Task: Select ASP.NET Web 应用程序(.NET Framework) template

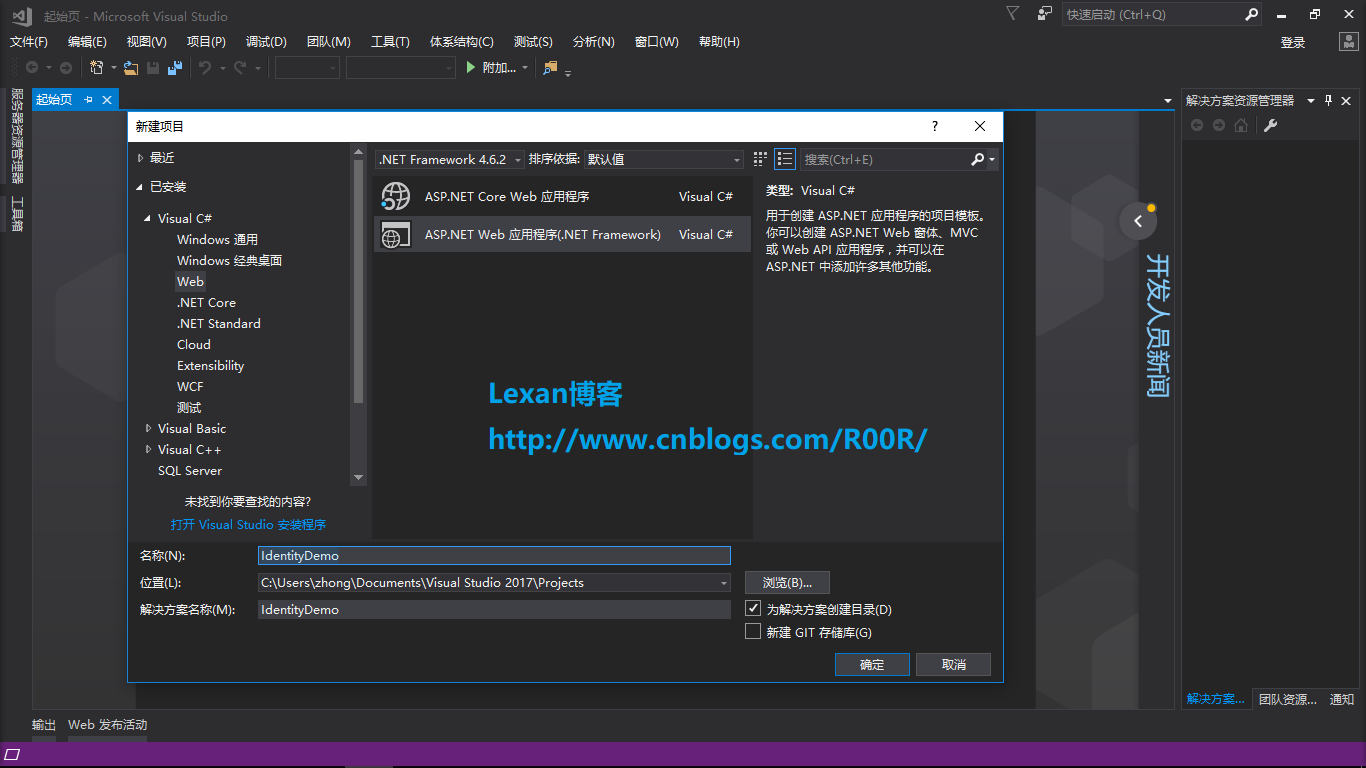Action: 562,234
